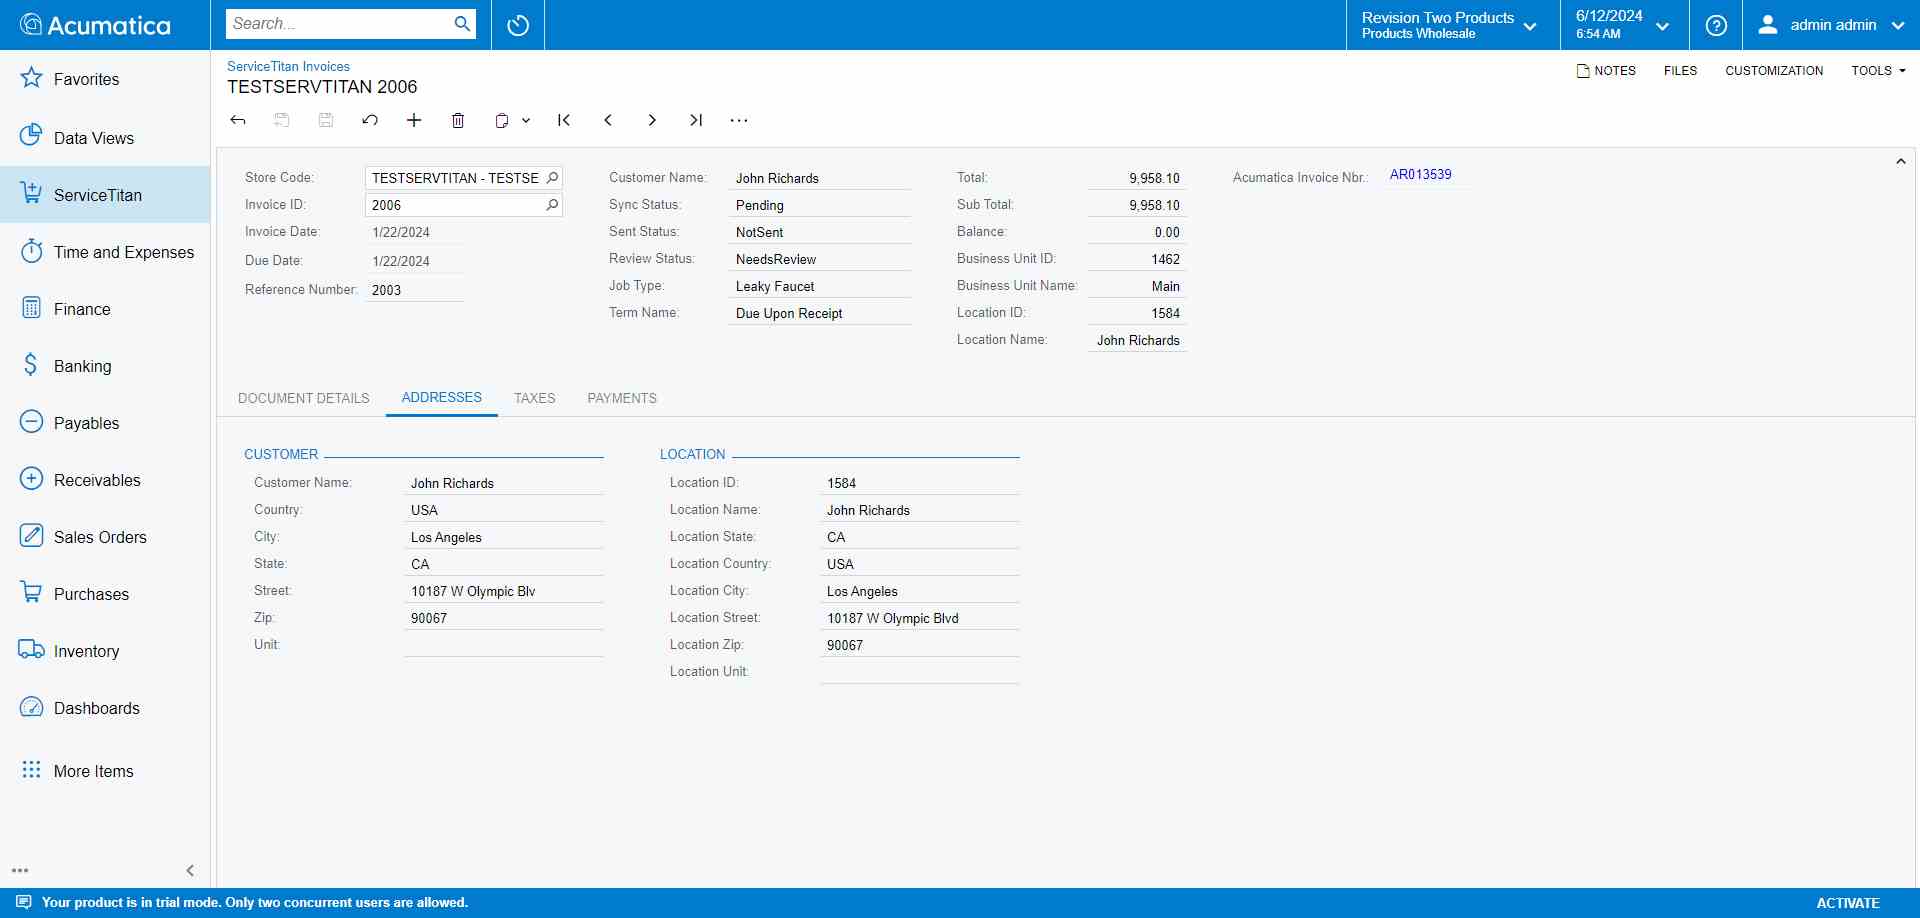1920x918 pixels.
Task: Click the undo cancel icon
Action: (370, 120)
